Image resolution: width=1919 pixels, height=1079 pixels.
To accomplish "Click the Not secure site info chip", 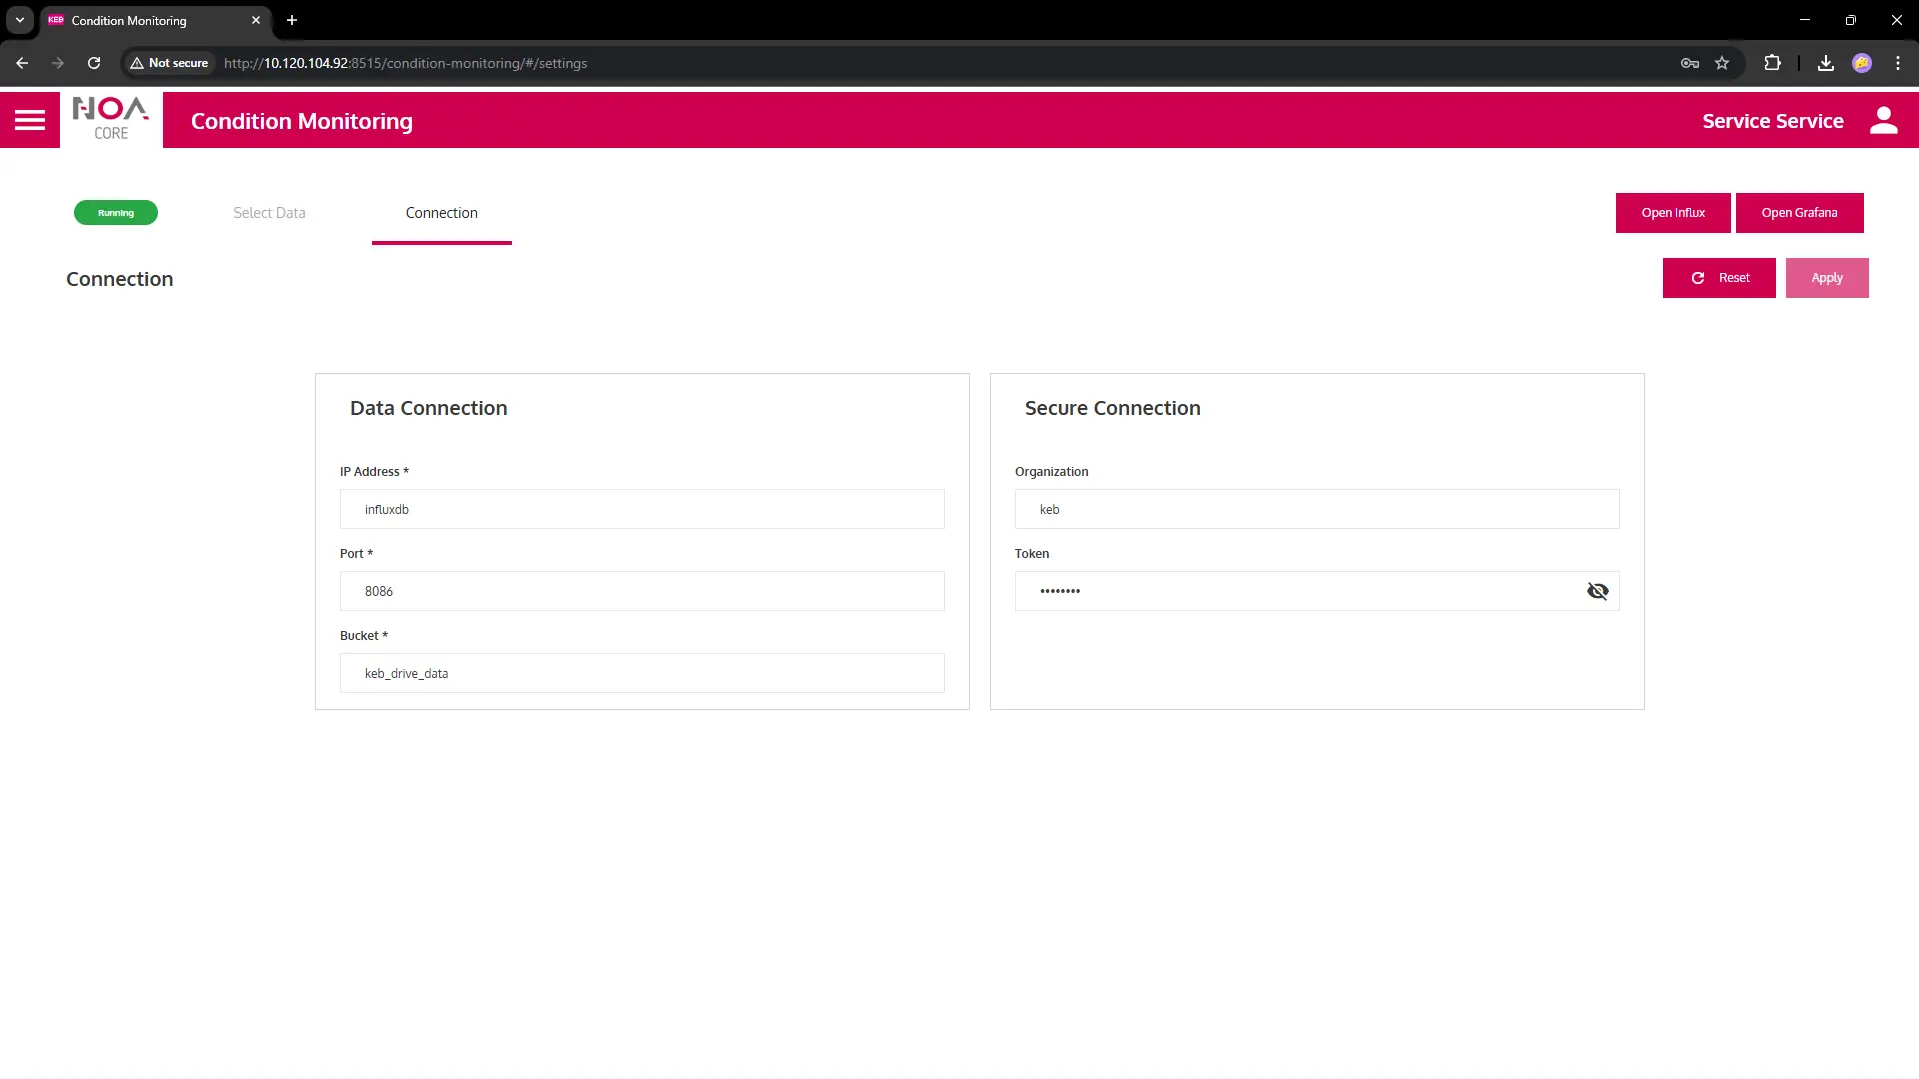I will coord(169,63).
